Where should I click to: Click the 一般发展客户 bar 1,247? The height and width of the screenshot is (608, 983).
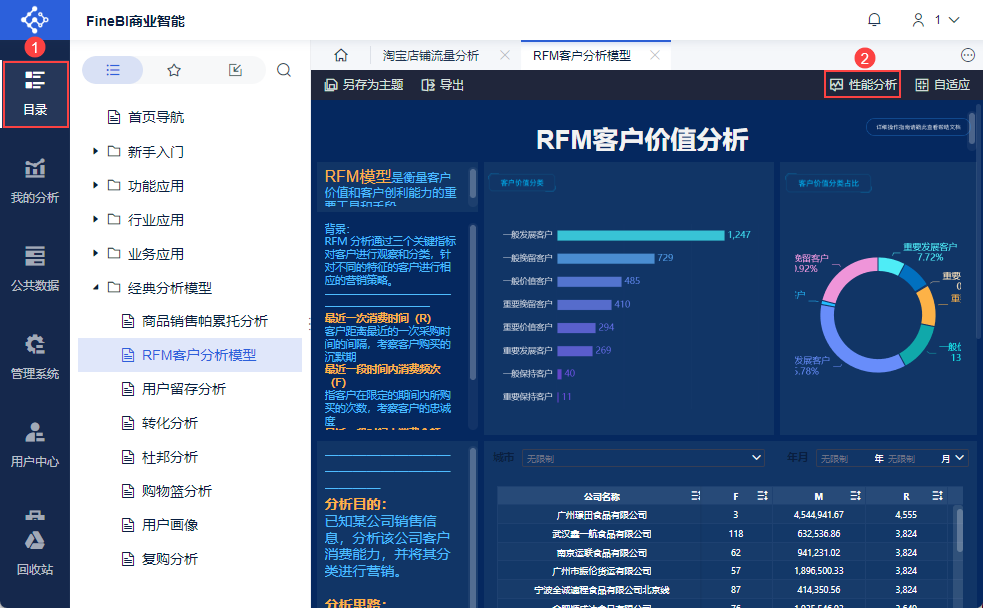(x=641, y=235)
